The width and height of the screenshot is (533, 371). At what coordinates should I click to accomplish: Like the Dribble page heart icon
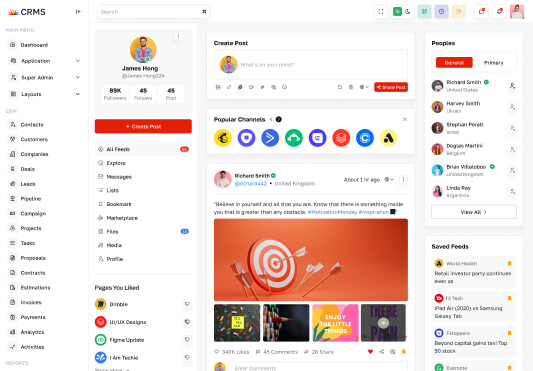click(x=187, y=304)
